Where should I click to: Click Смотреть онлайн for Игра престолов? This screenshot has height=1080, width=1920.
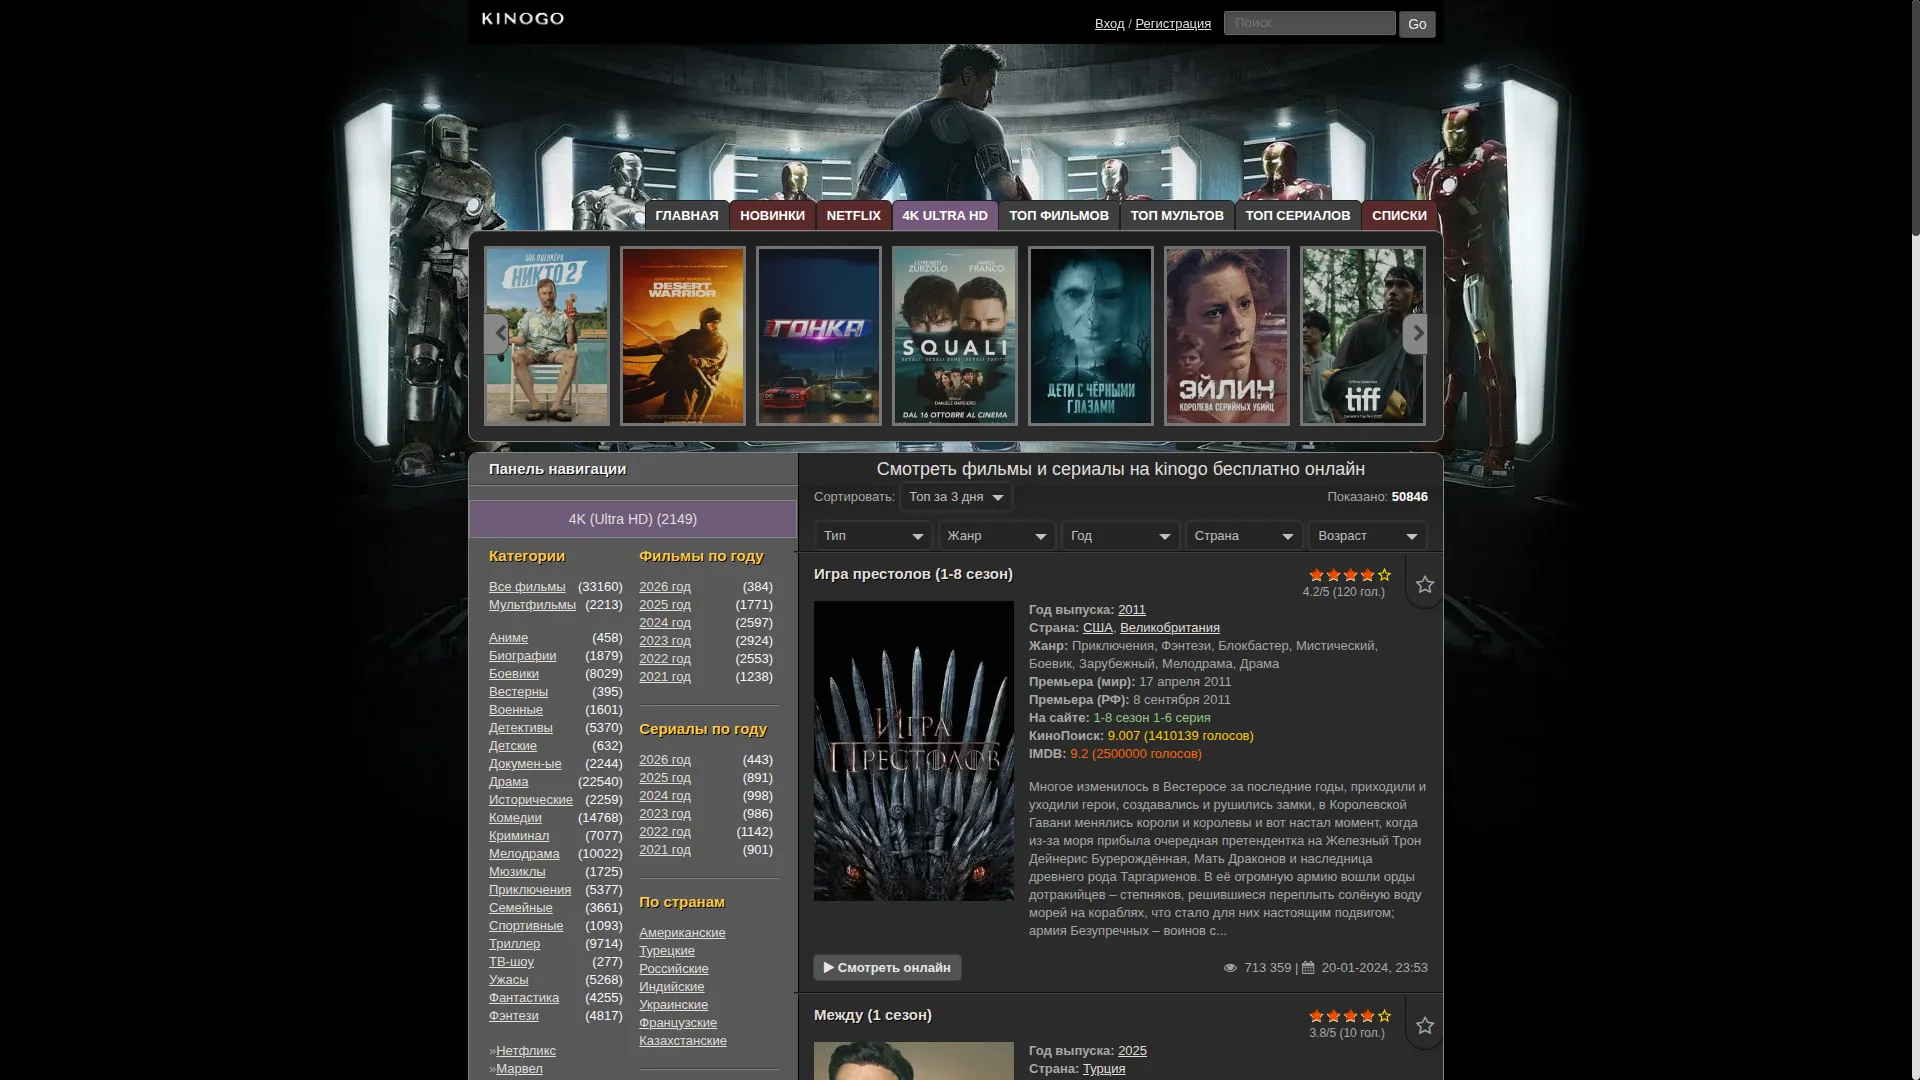coord(887,968)
